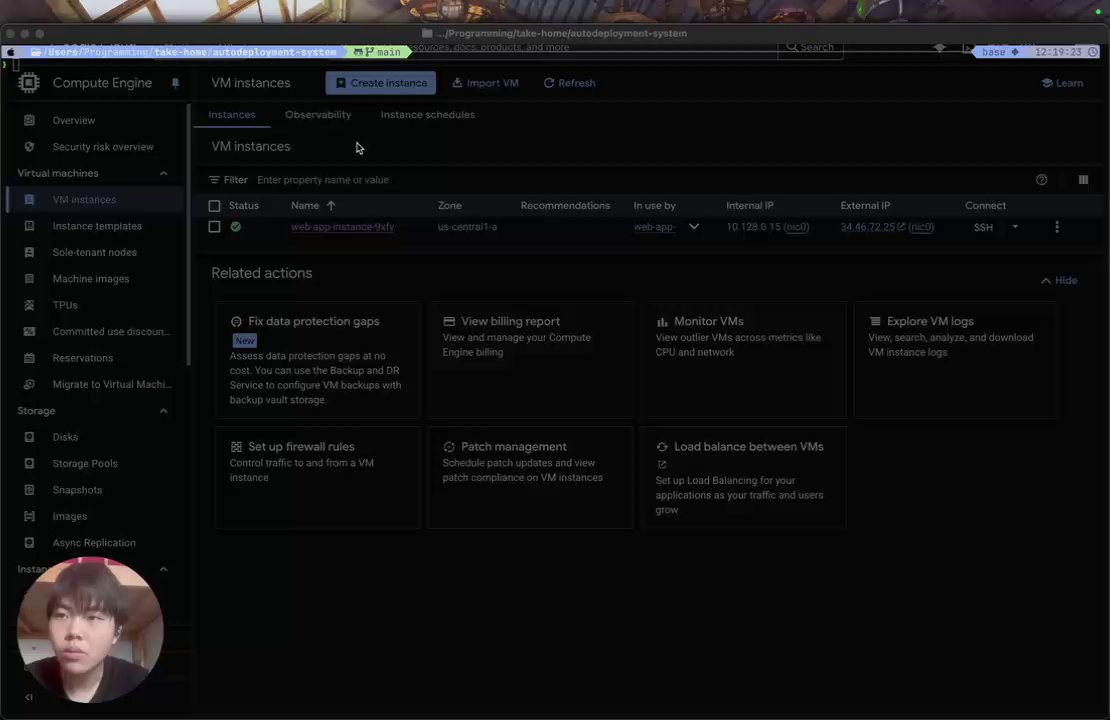
Task: Open the SSH connect options dropdown arrow
Action: 1015,227
